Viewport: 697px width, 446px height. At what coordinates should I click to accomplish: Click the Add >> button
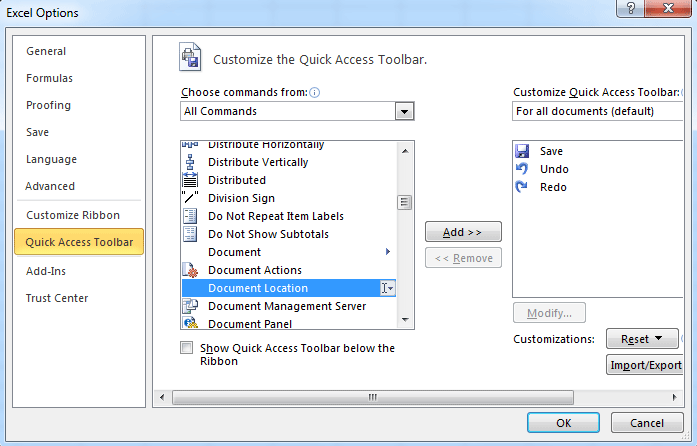pos(463,232)
